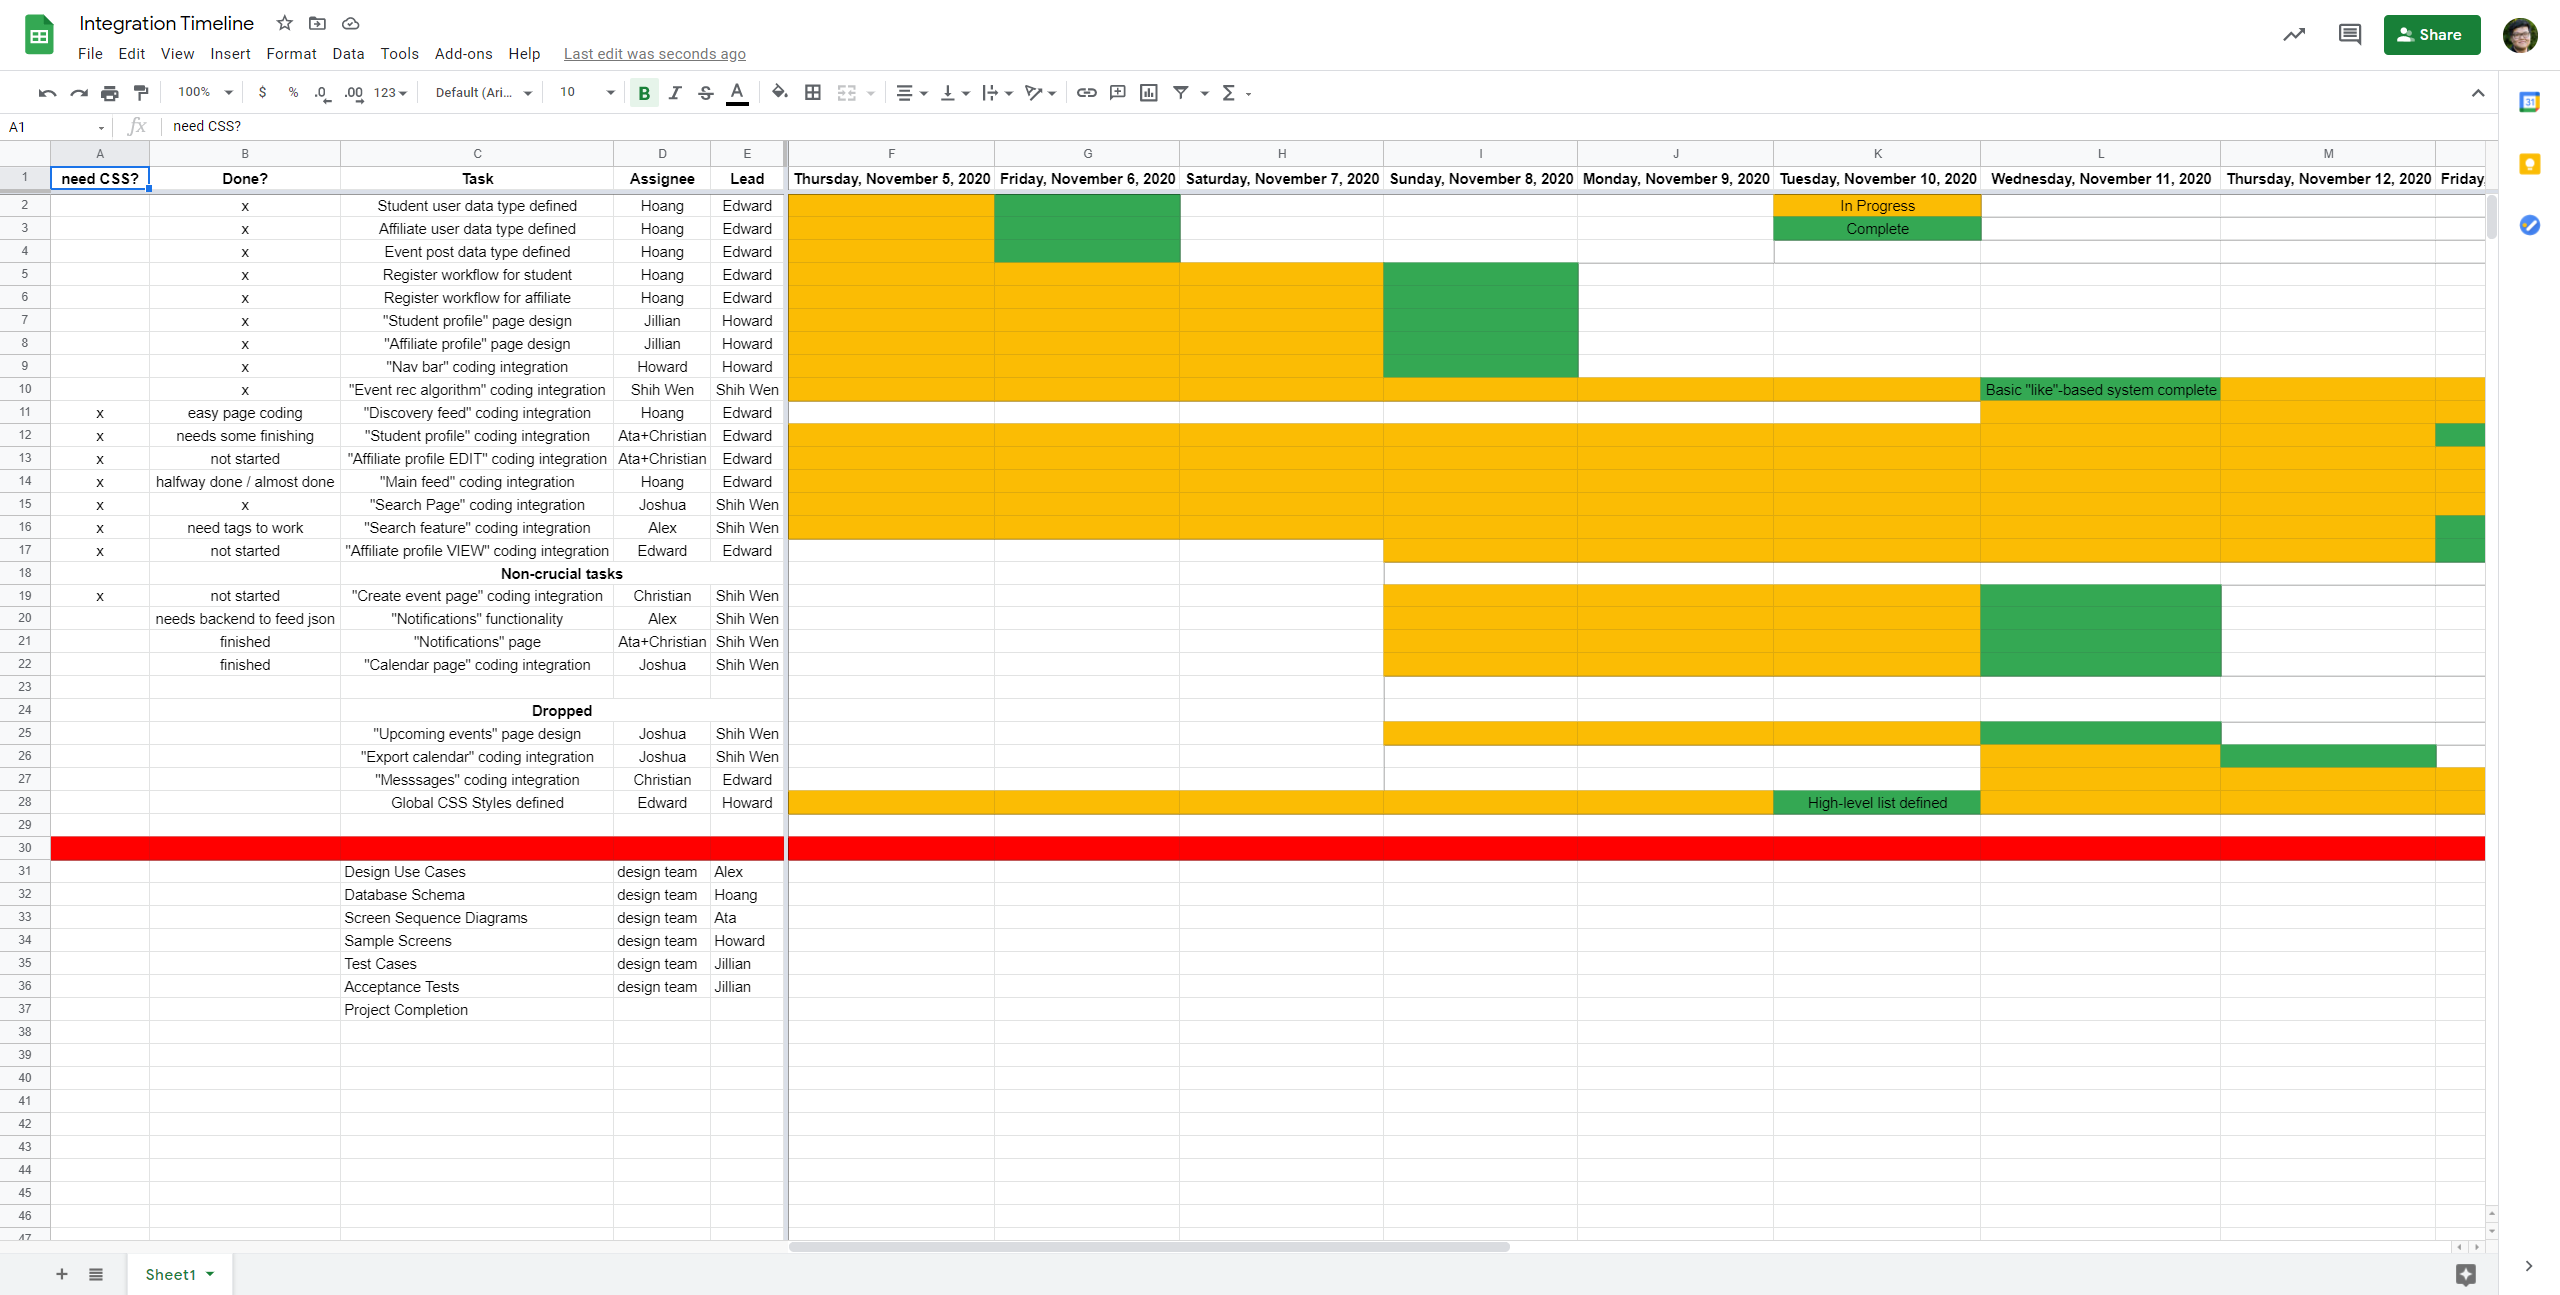Image resolution: width=2560 pixels, height=1295 pixels.
Task: Open 'Last edit was seconds ago' link
Action: (654, 54)
